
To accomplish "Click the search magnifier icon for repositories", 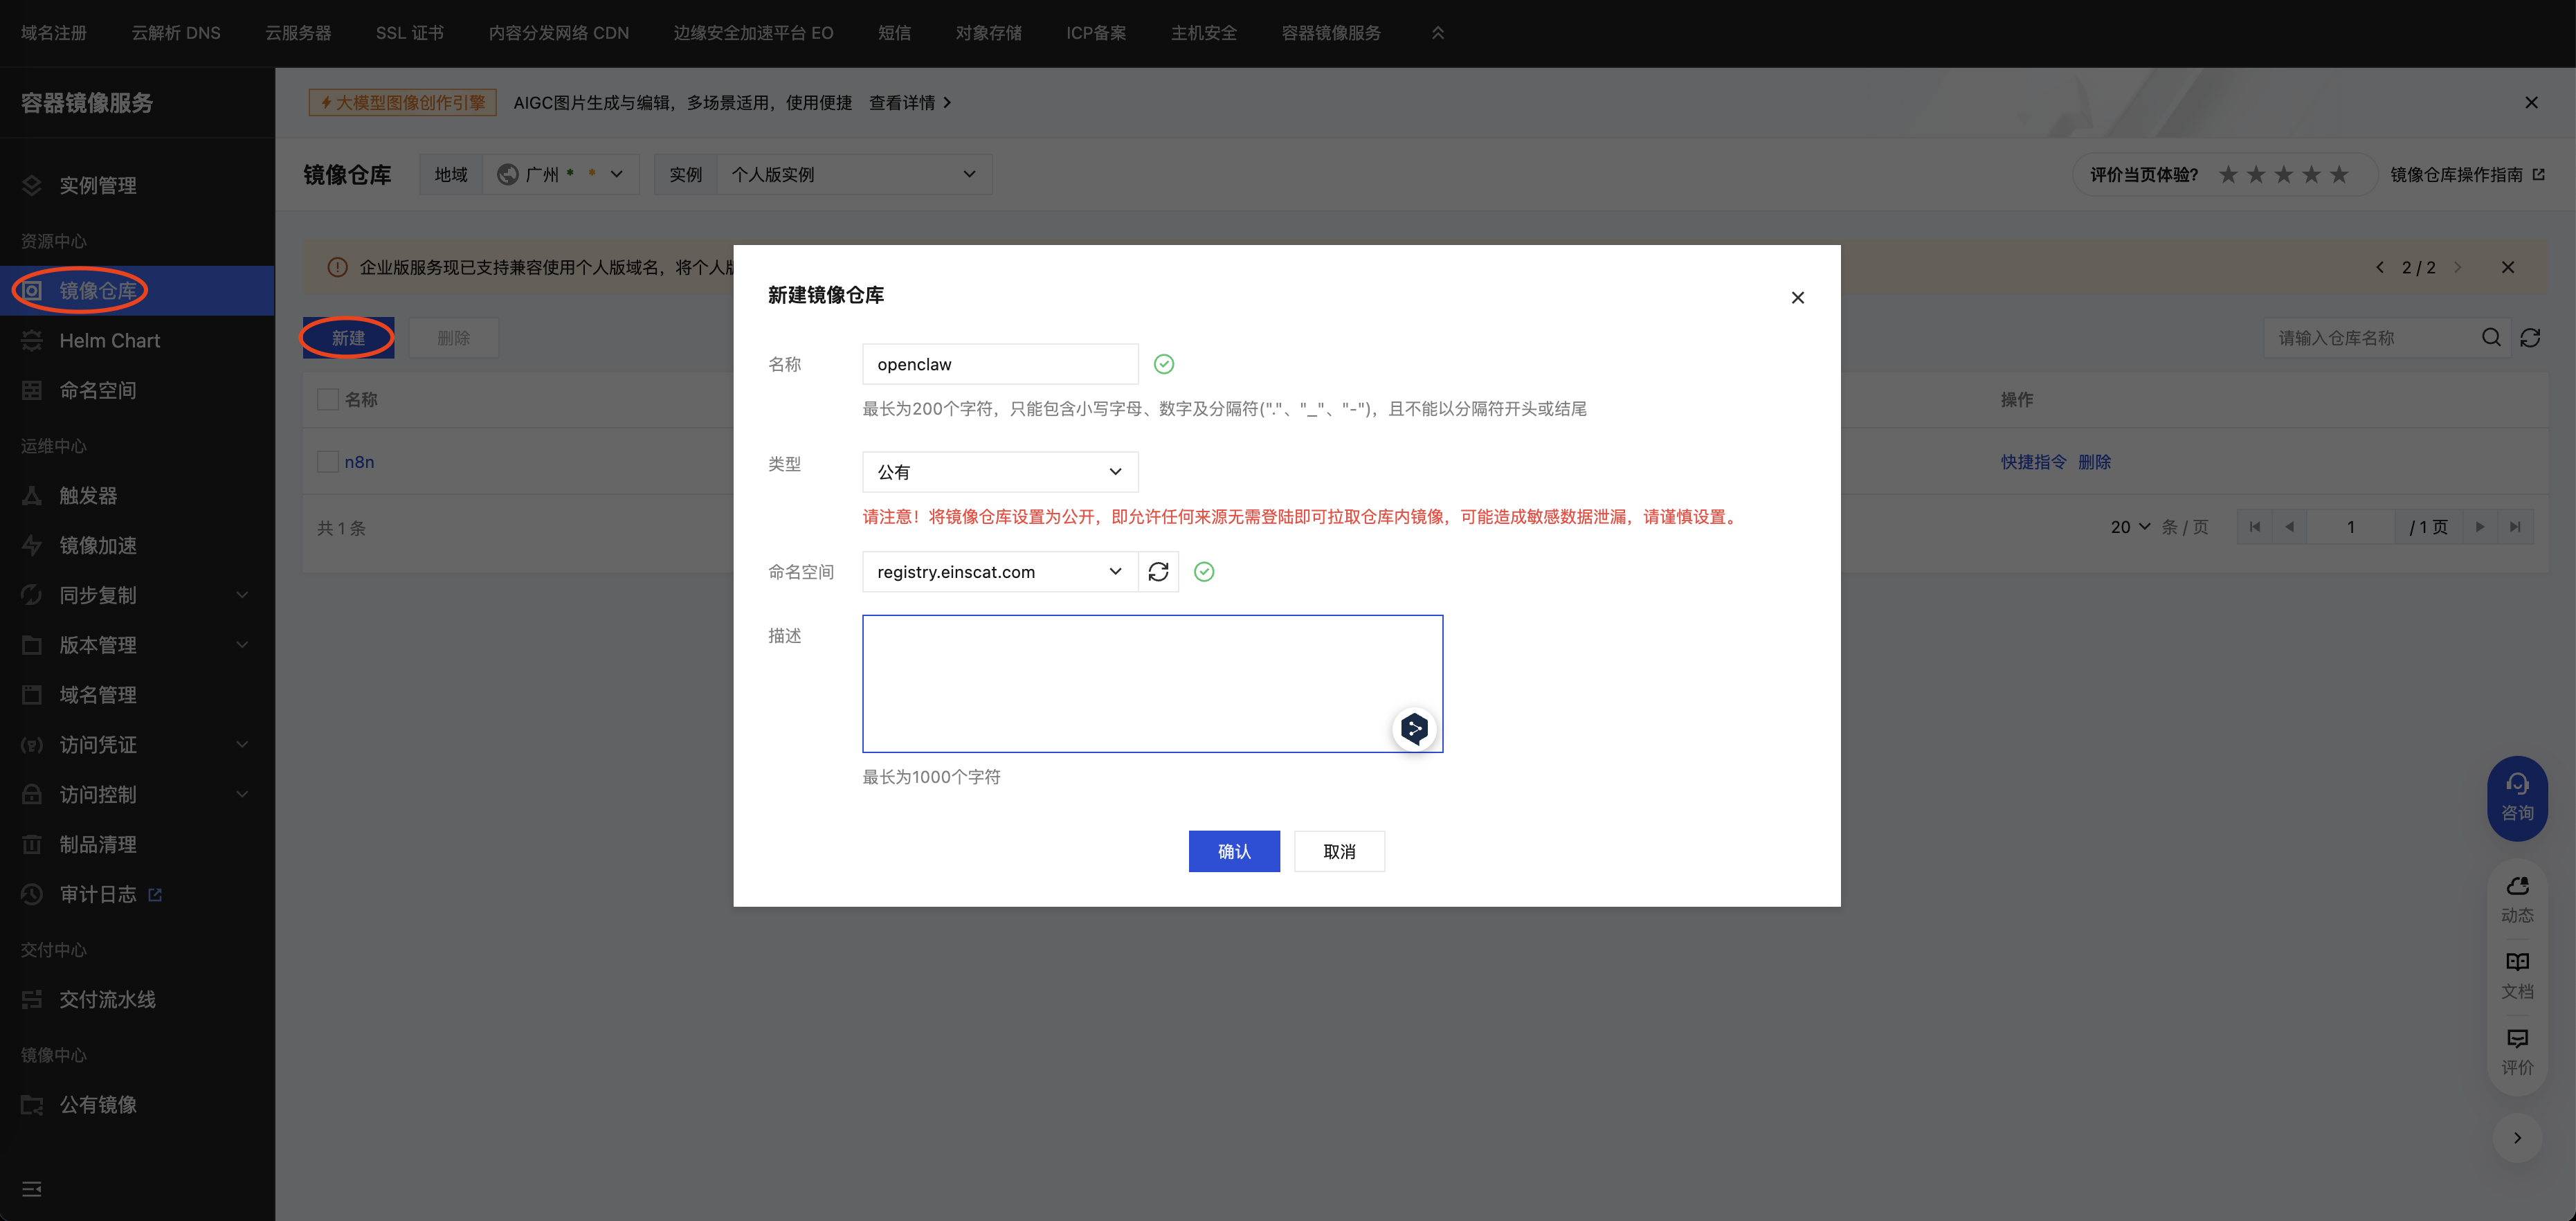I will 2491,338.
